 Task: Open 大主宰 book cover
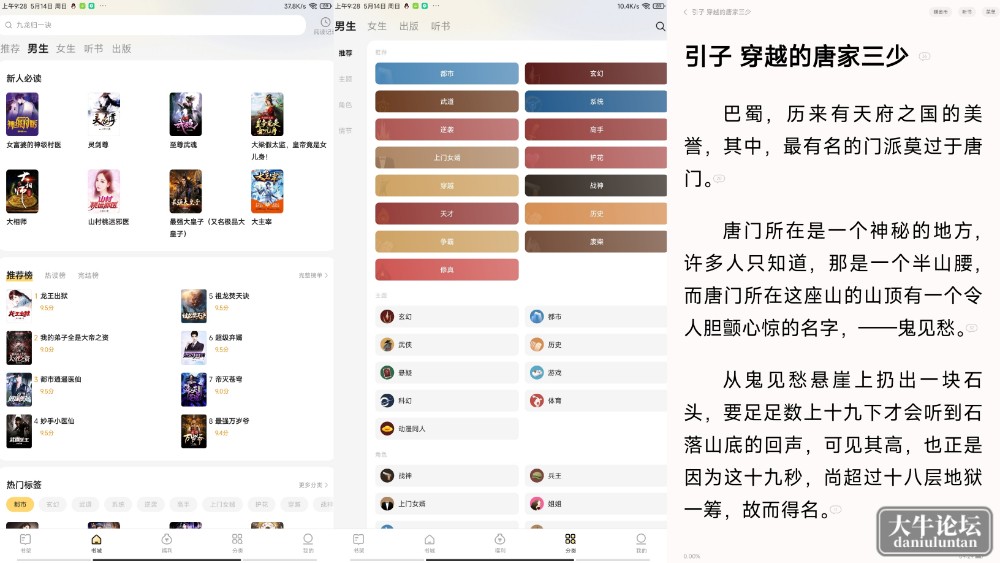click(x=267, y=191)
